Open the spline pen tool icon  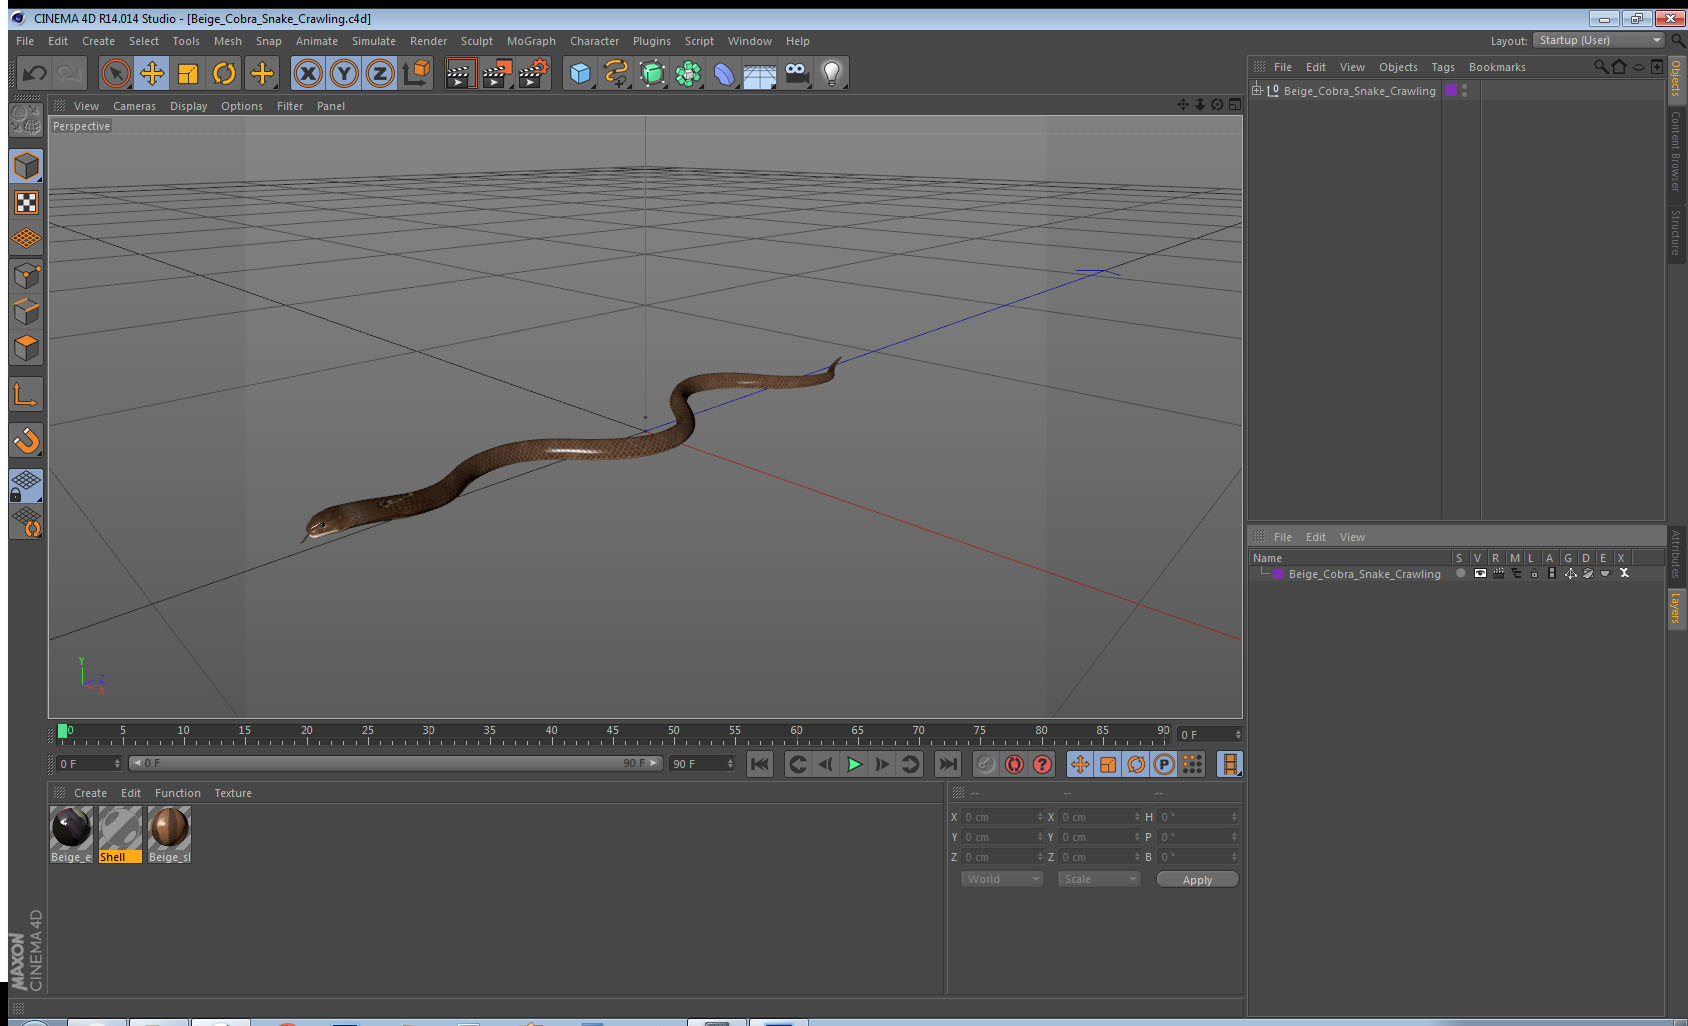(616, 73)
